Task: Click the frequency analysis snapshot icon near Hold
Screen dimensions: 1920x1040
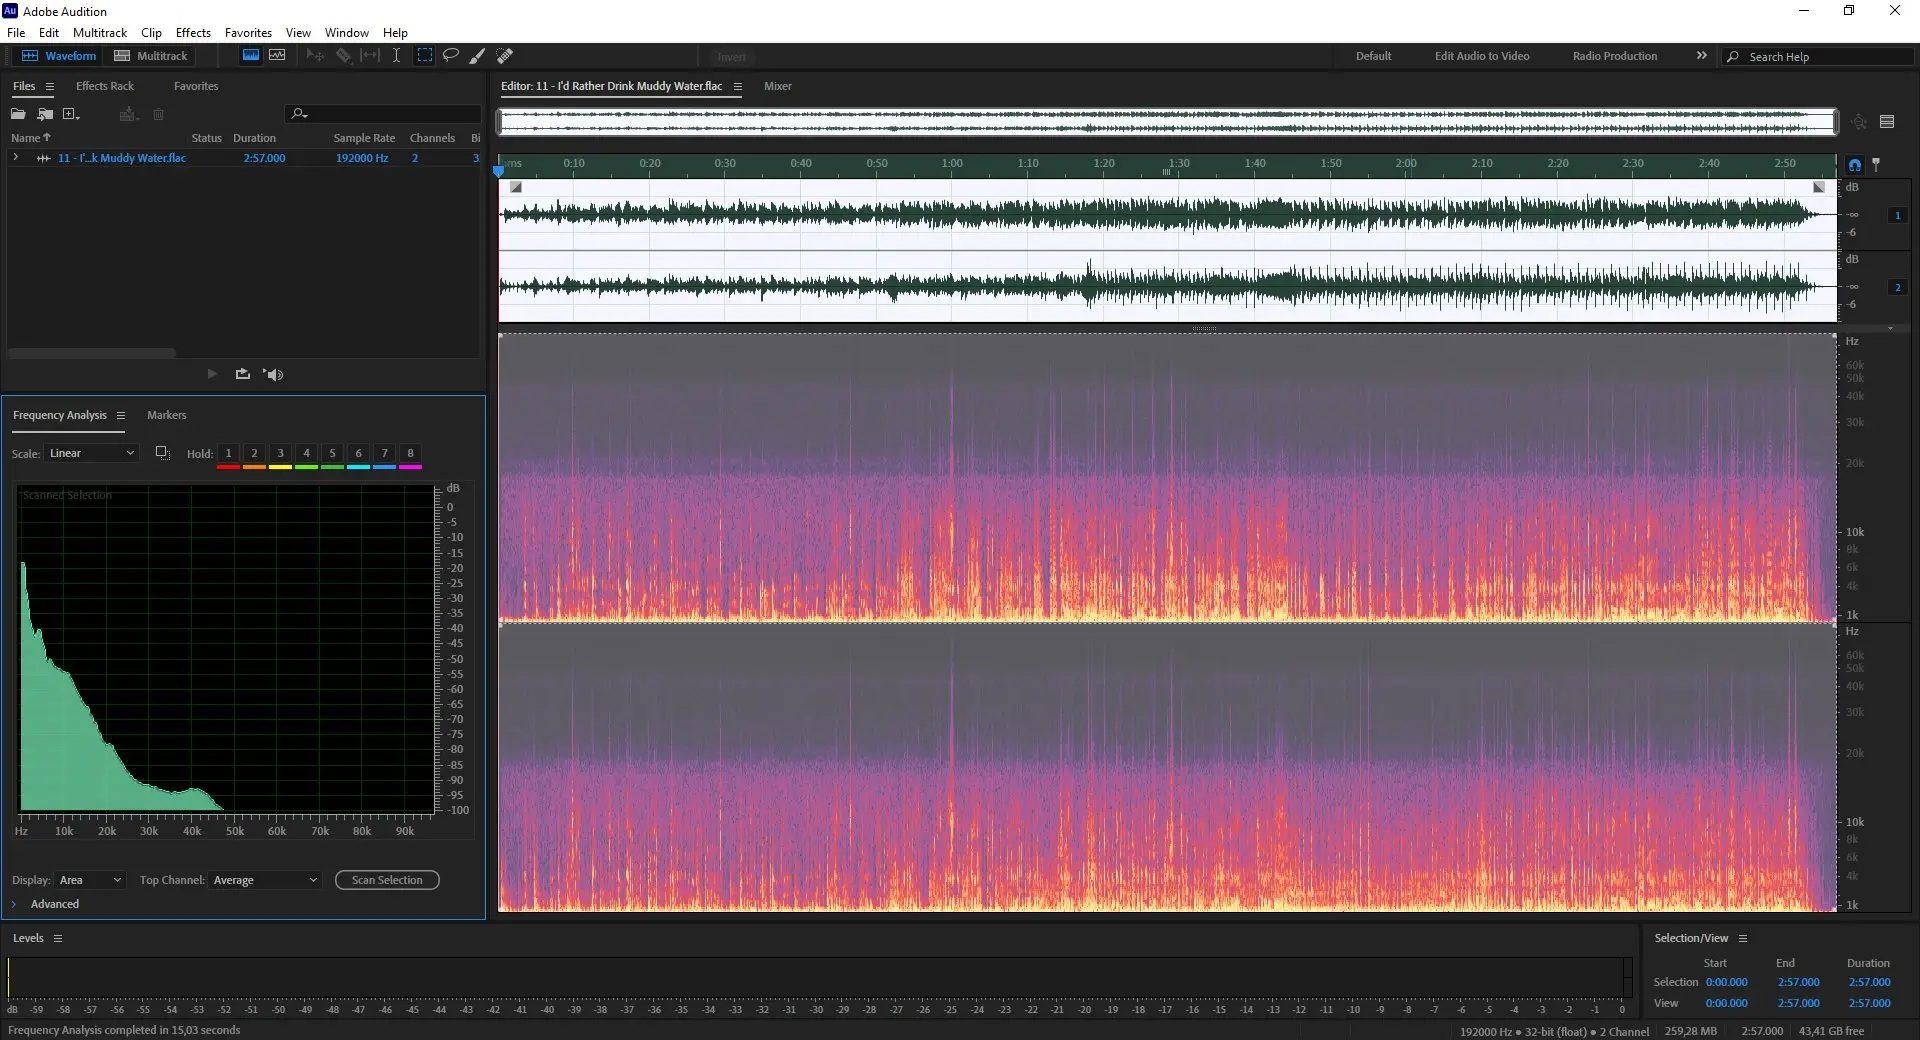Action: coord(162,453)
